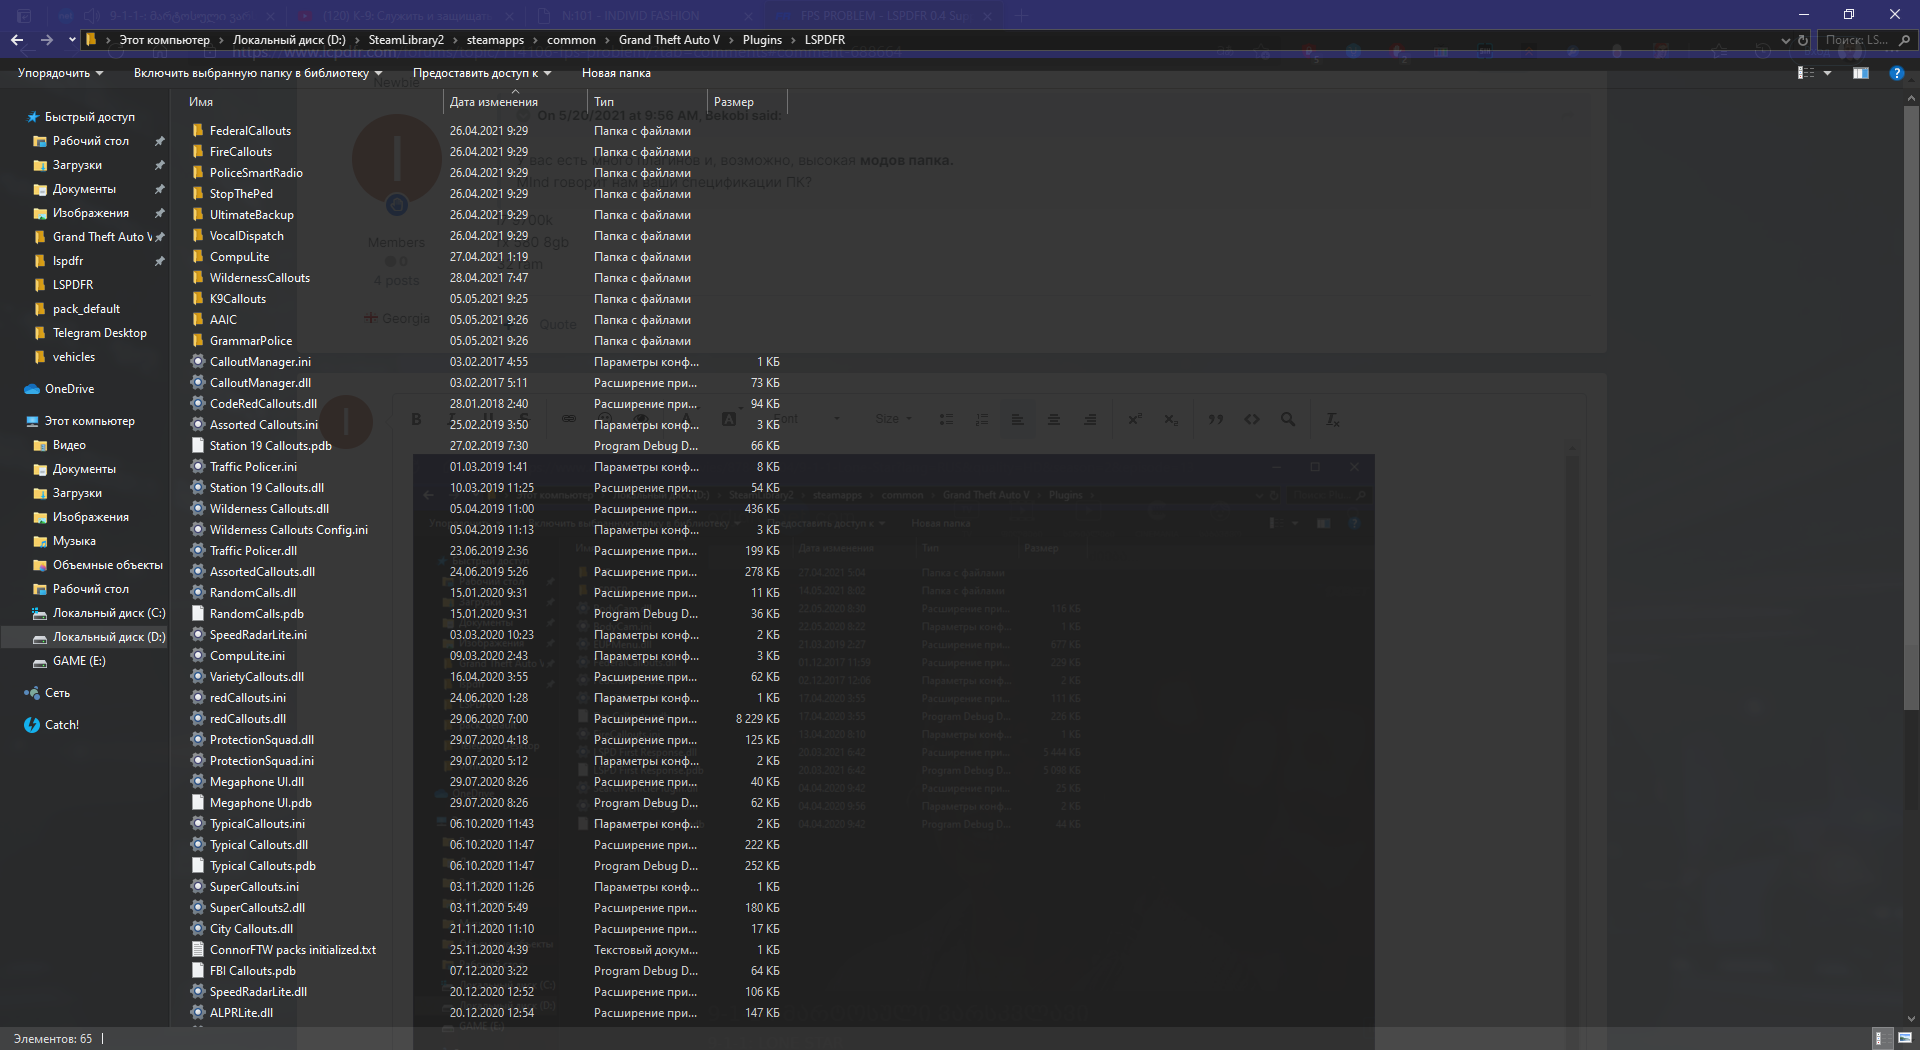Click the search magnifier icon

point(1904,40)
